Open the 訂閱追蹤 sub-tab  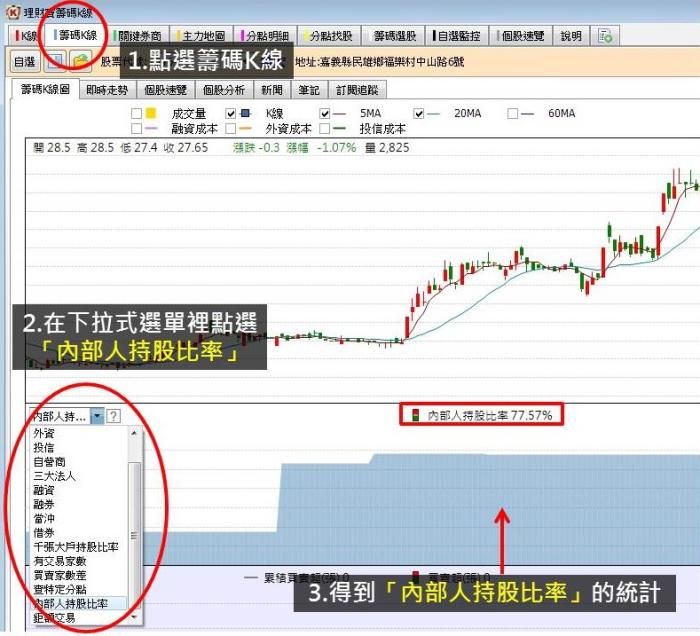coord(357,90)
